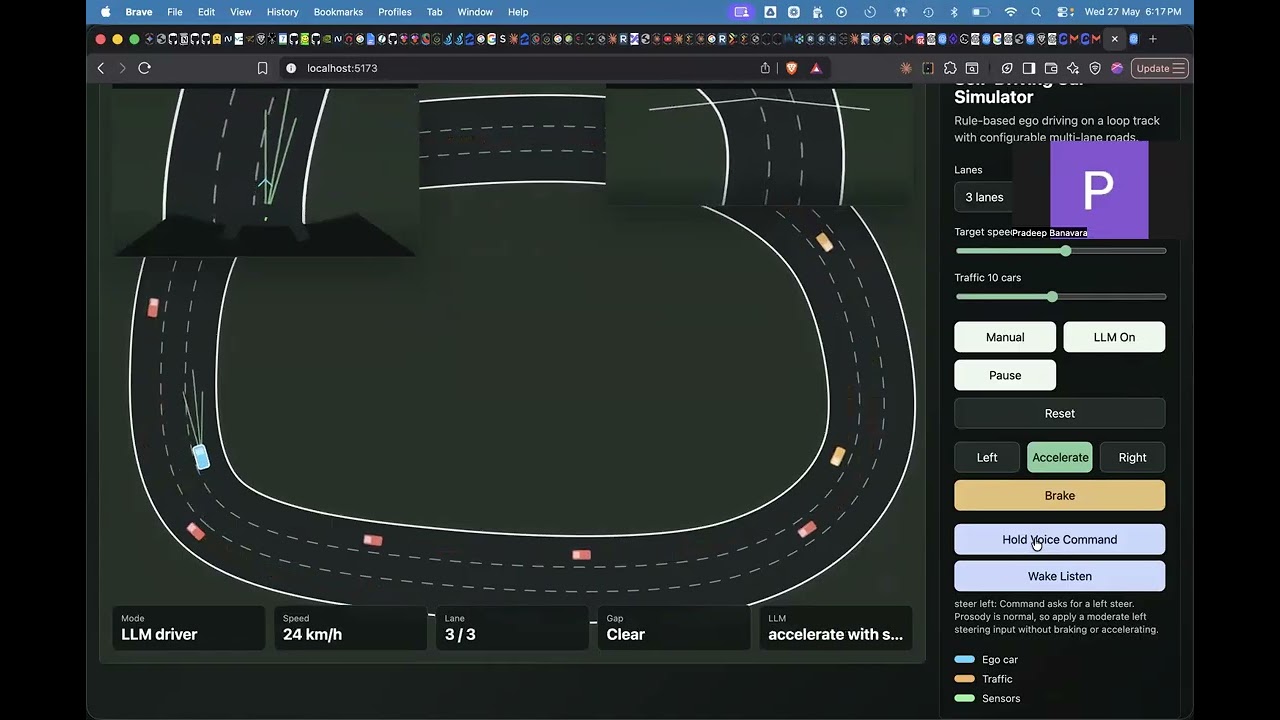The height and width of the screenshot is (720, 1280).
Task: Click the Pradeep Banavara avatar tile
Action: pos(1098,189)
